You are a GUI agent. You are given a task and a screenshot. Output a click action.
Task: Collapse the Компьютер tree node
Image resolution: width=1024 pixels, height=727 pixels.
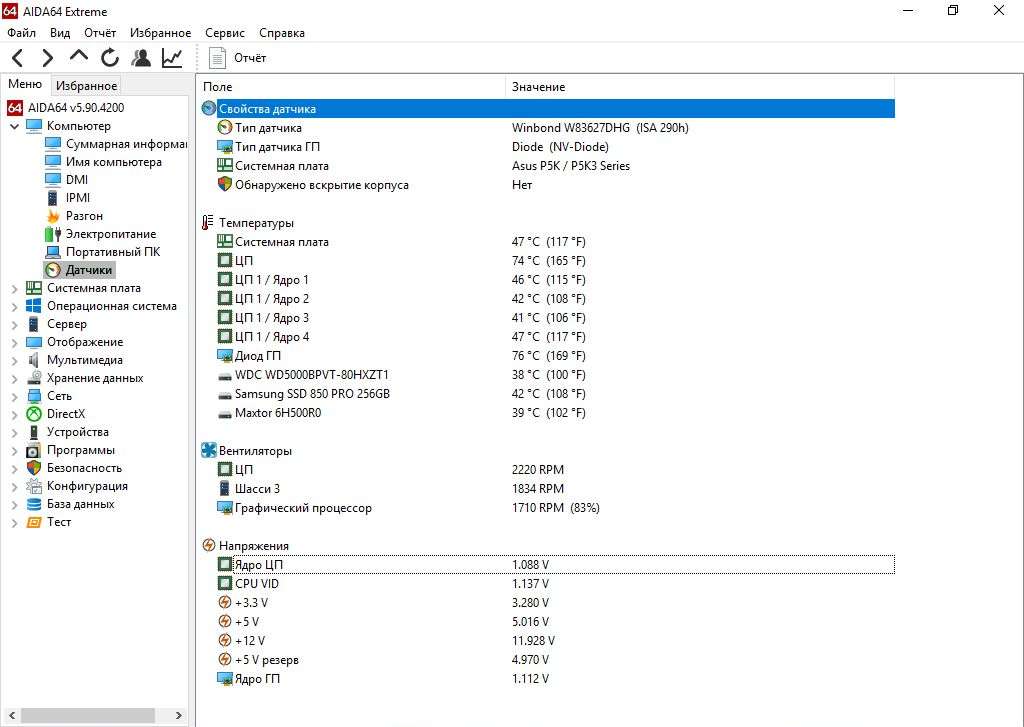(x=14, y=126)
